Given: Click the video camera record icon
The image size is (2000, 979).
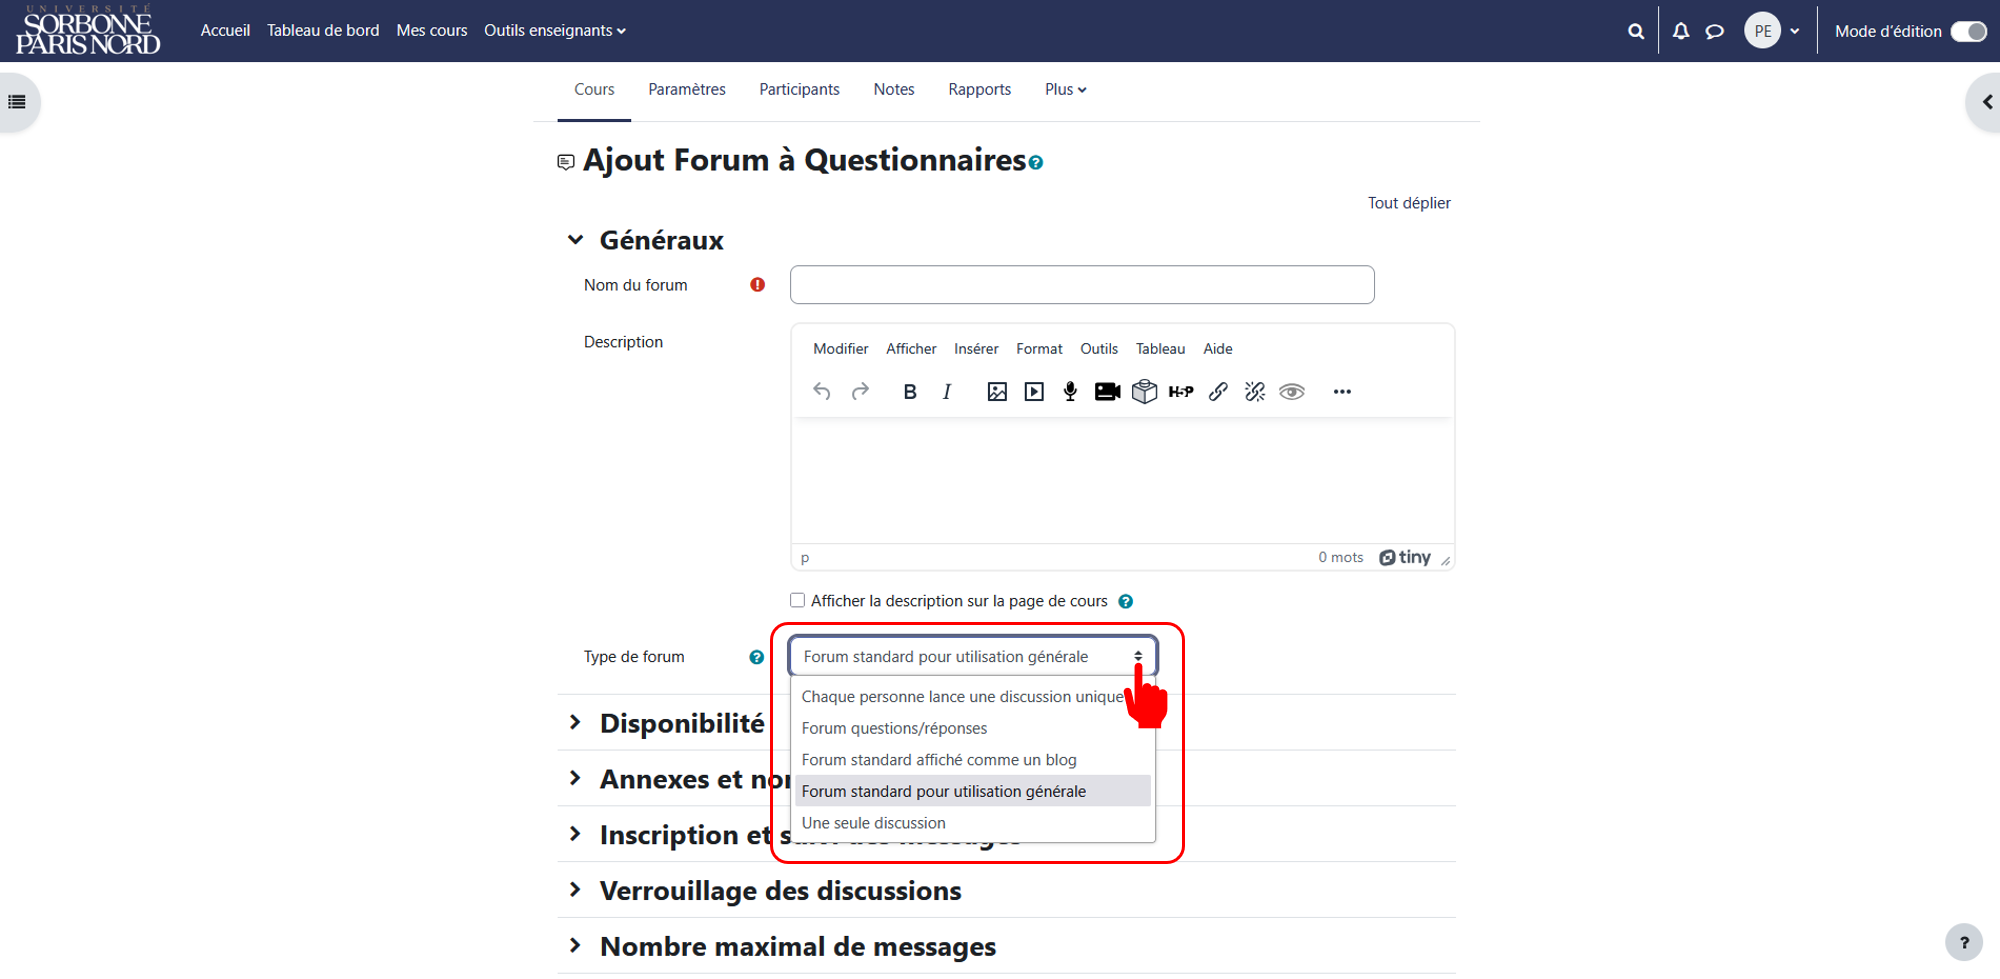Looking at the screenshot, I should (1107, 392).
